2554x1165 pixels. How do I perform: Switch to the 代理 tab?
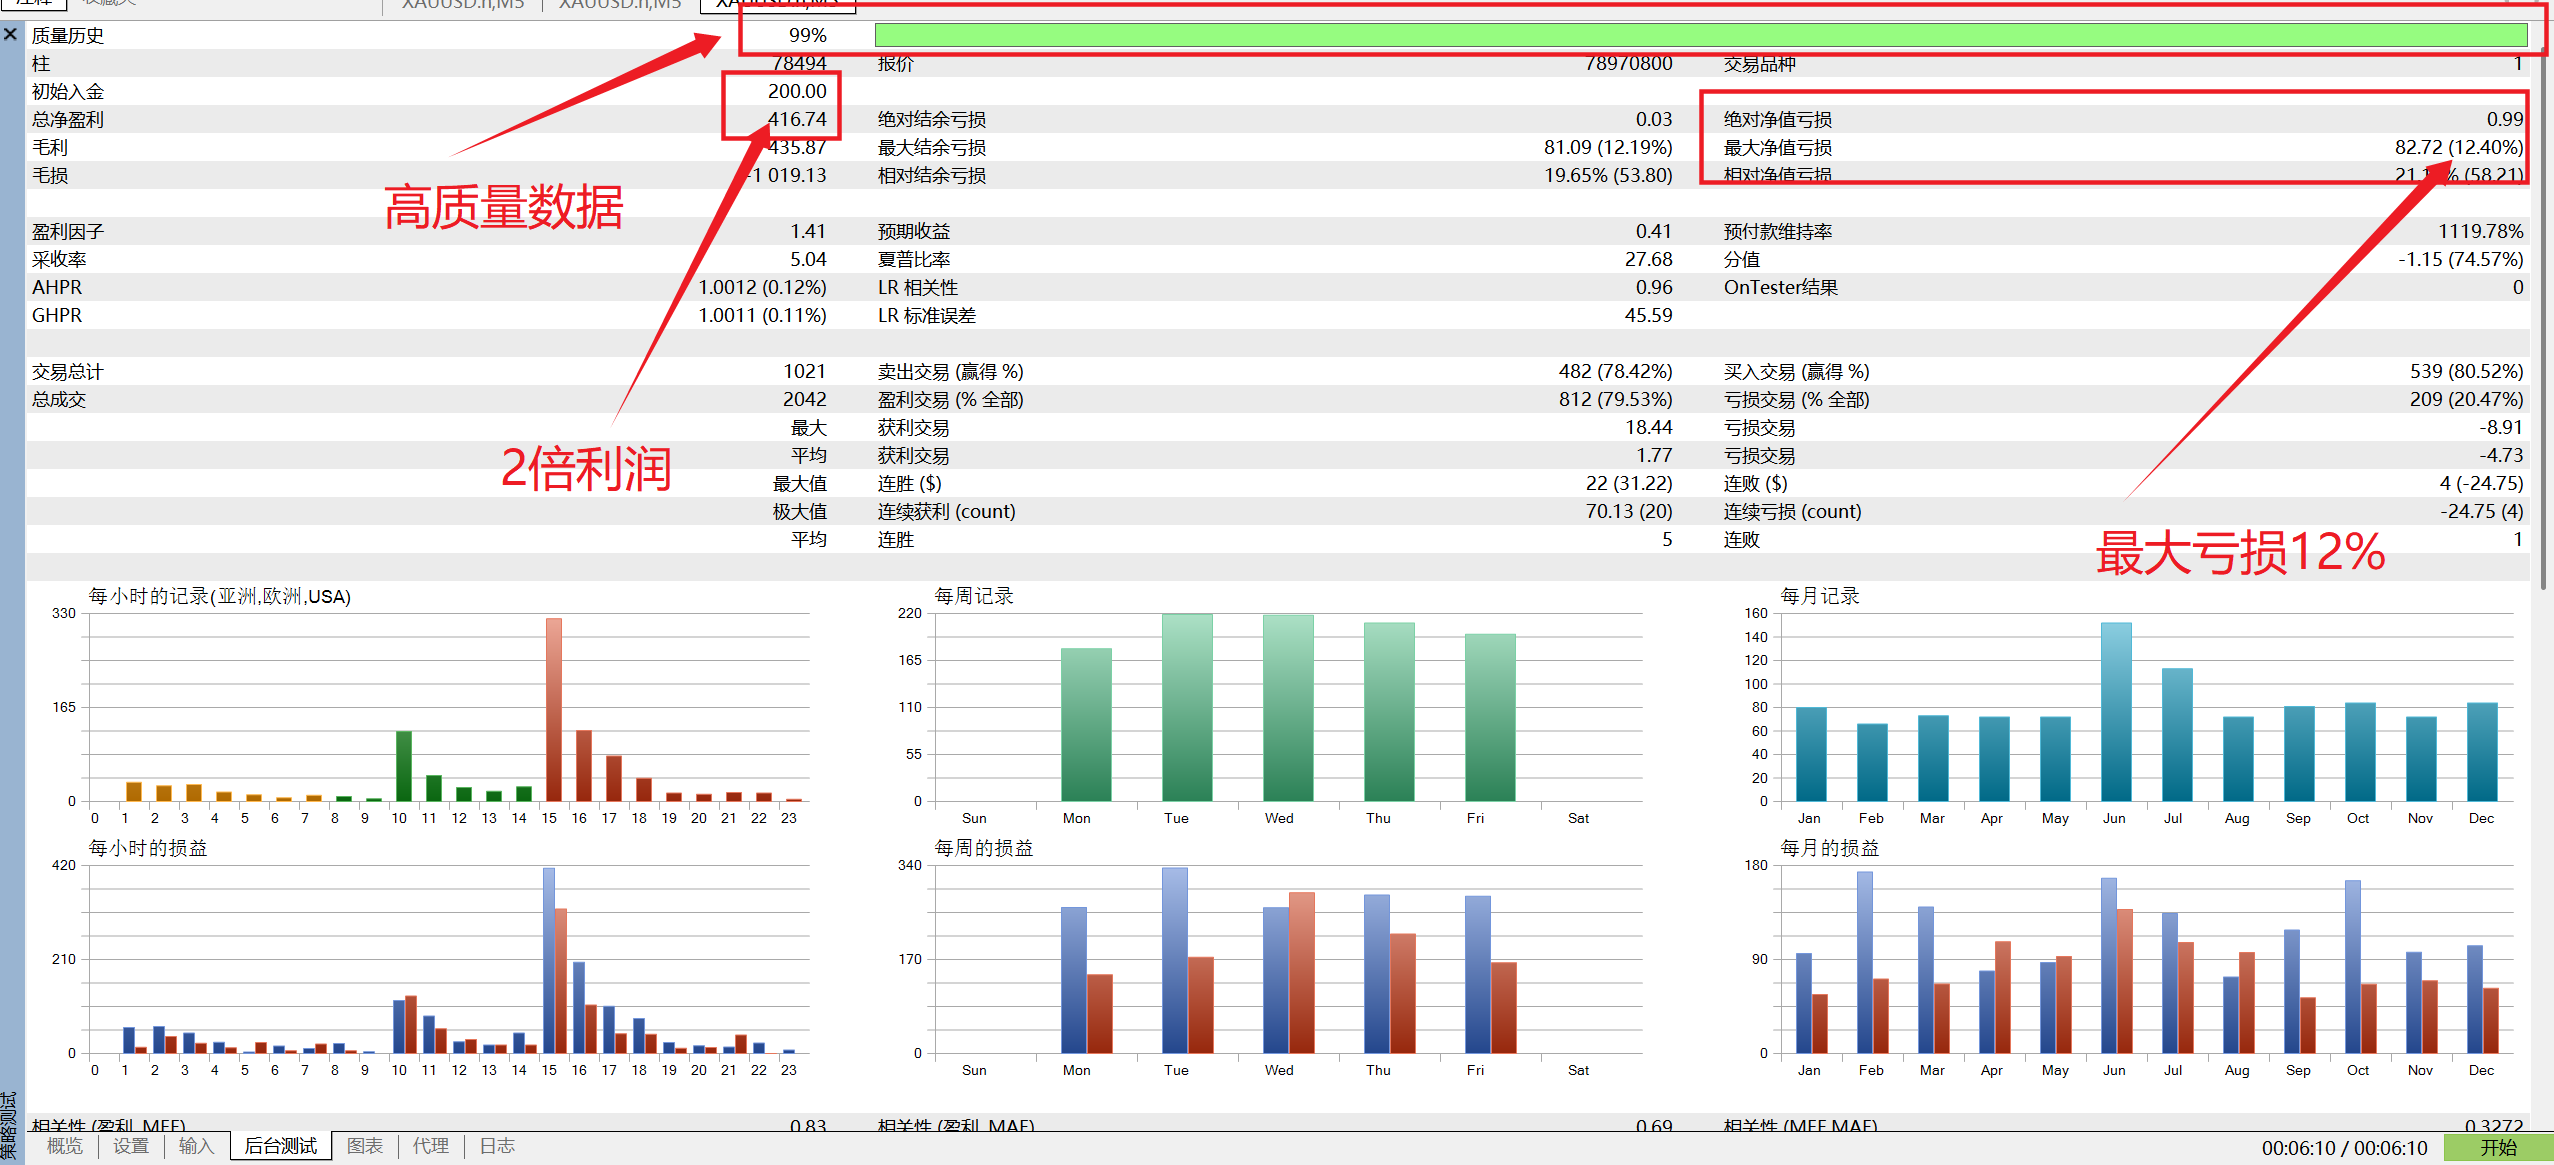tap(431, 1146)
